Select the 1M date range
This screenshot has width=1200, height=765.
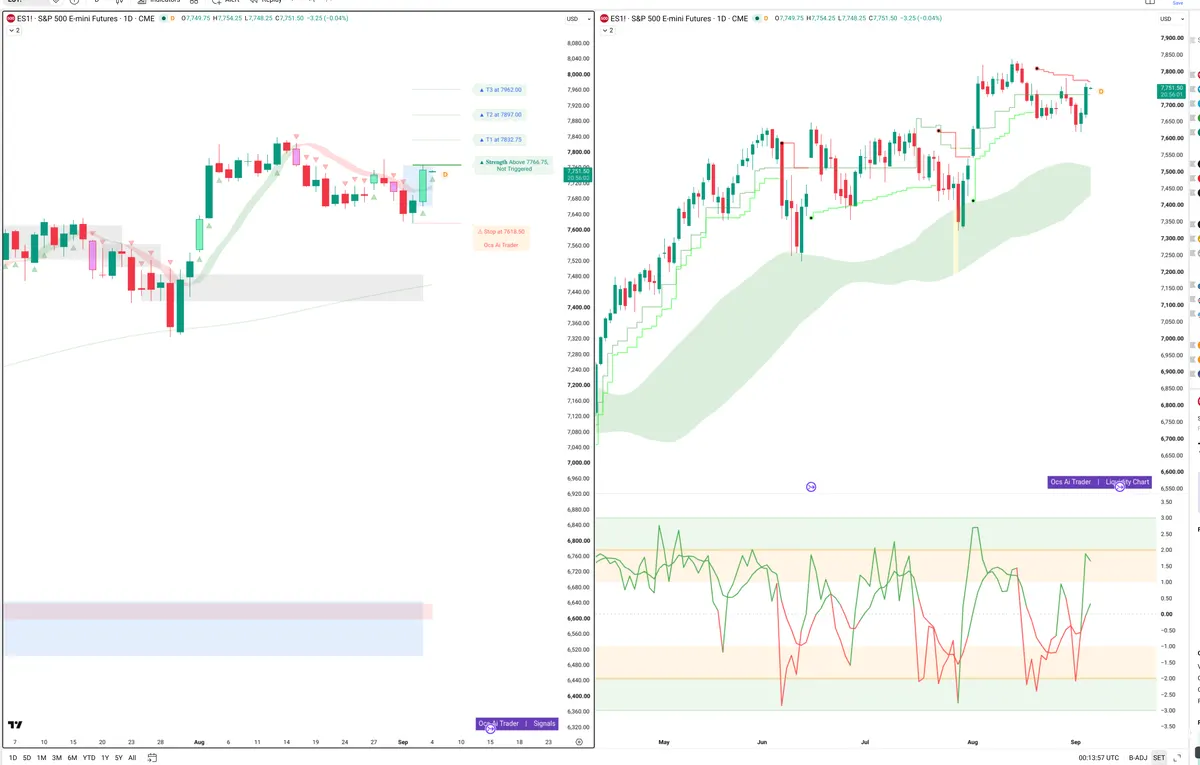pos(42,758)
